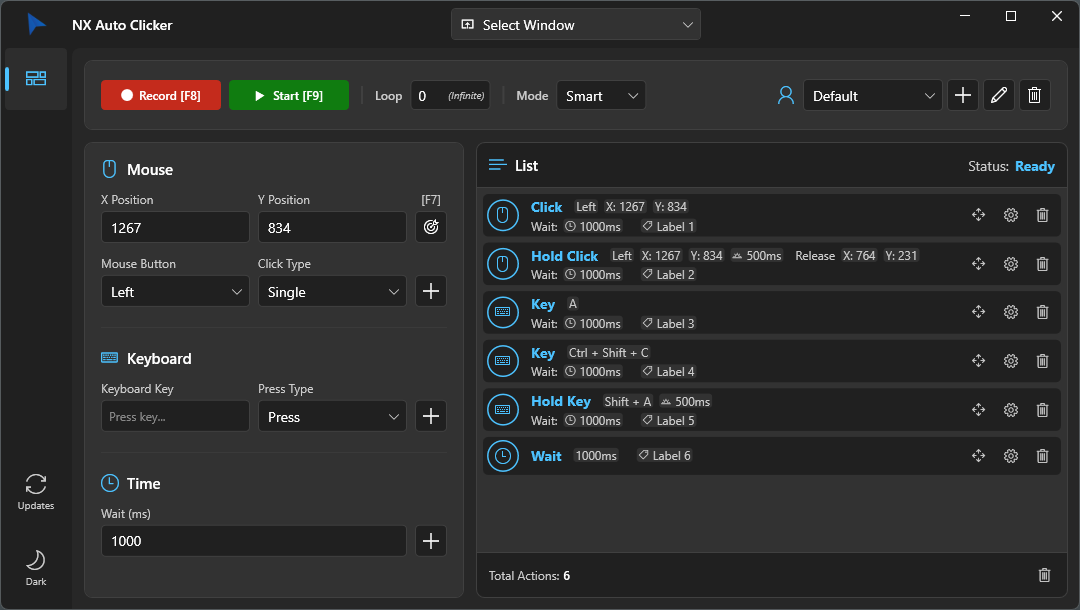Focus the Loop count field
Screen dimensions: 1080x610
click(450, 96)
